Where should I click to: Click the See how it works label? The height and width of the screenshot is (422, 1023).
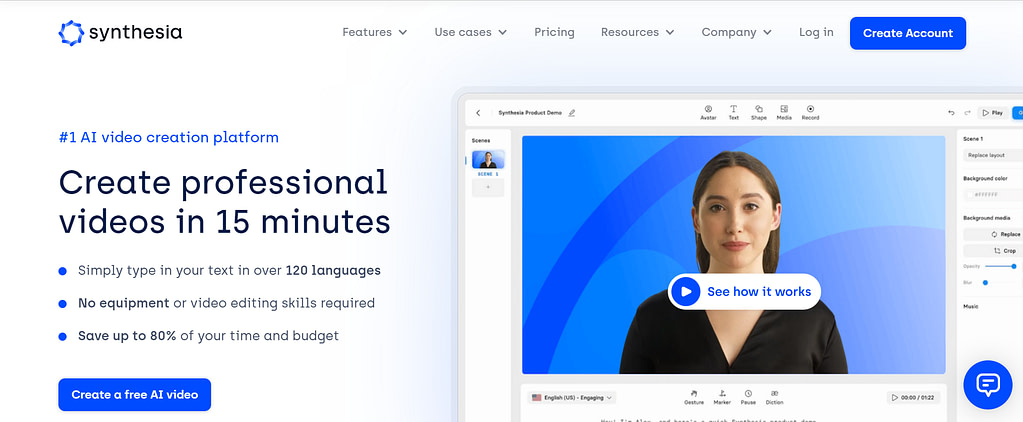pos(759,292)
